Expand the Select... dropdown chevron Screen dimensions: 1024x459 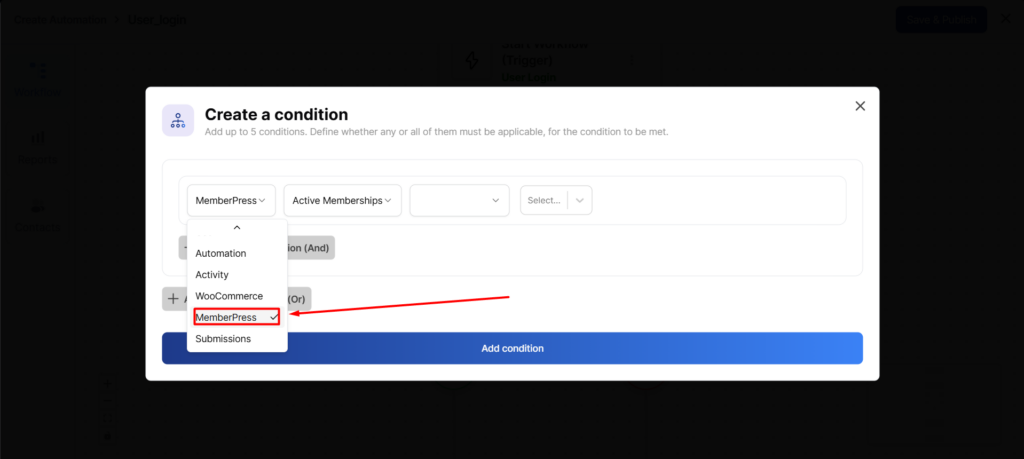581,200
